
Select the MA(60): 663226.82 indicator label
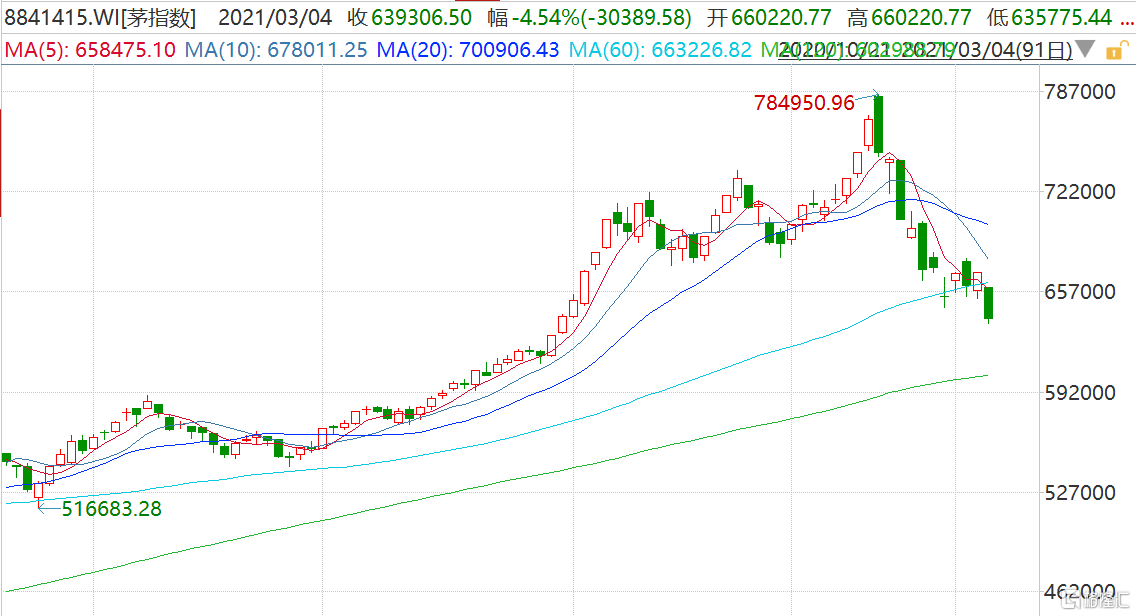tap(660, 50)
